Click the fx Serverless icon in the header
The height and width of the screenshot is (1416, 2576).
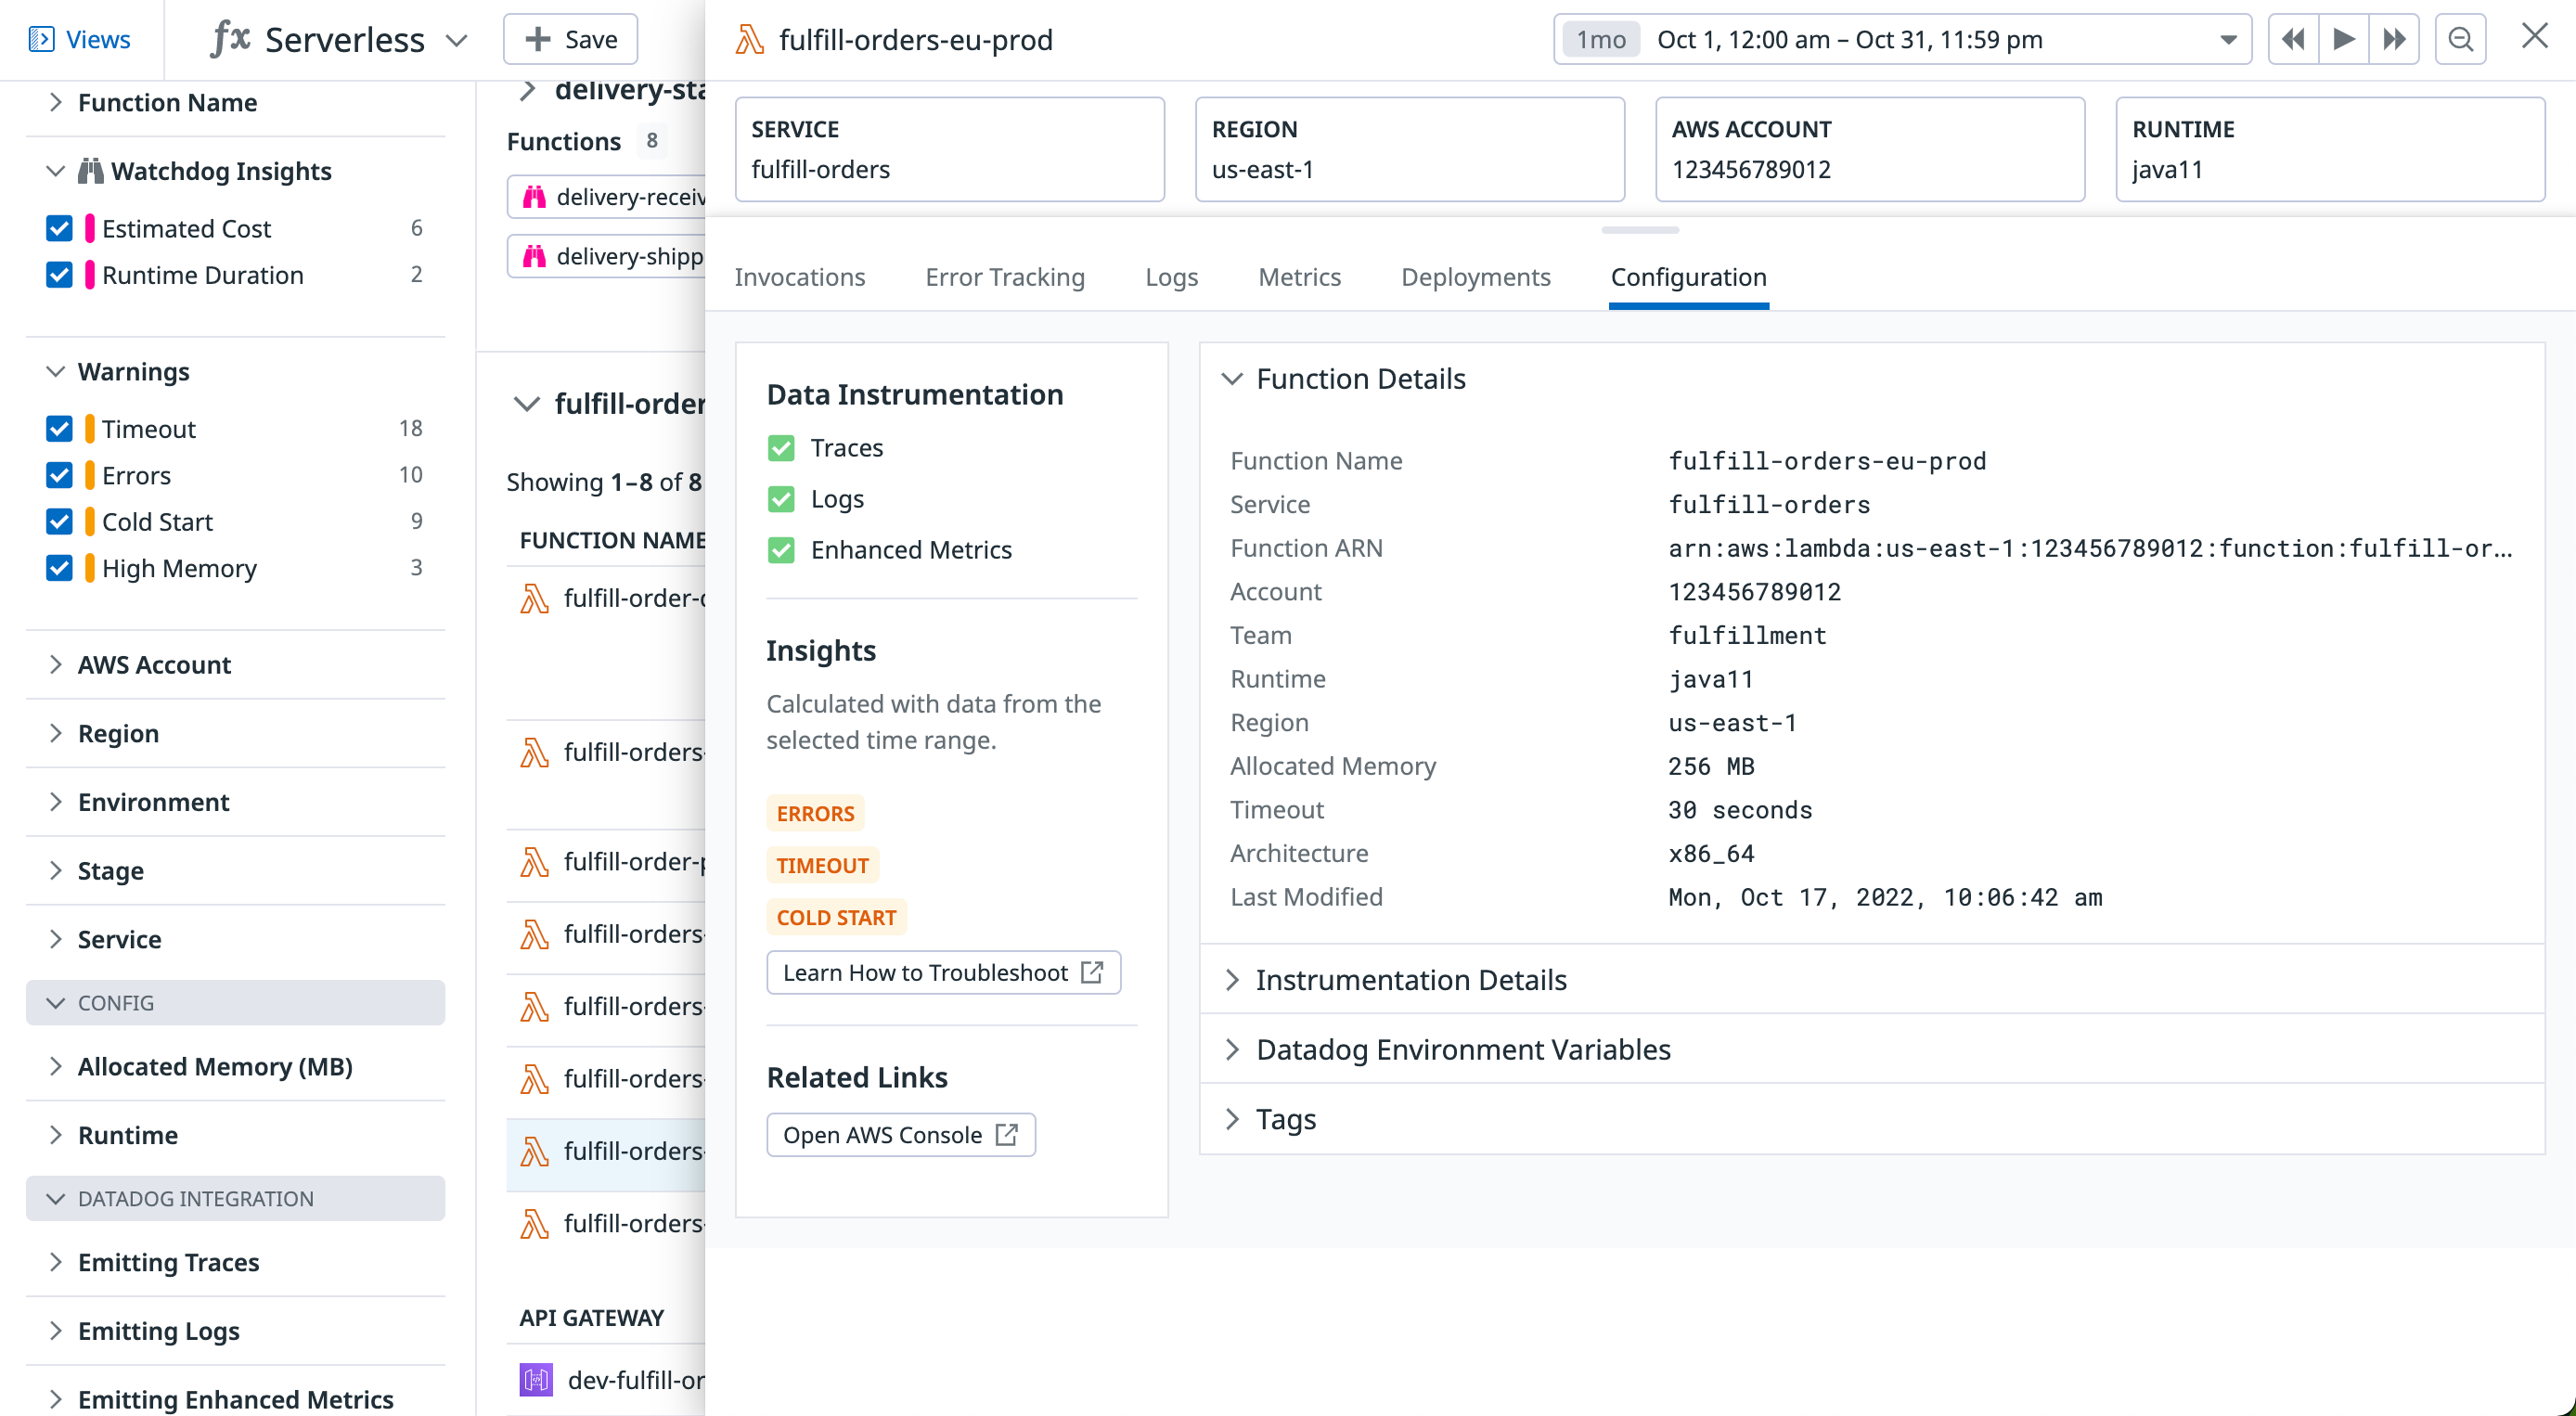[x=232, y=39]
